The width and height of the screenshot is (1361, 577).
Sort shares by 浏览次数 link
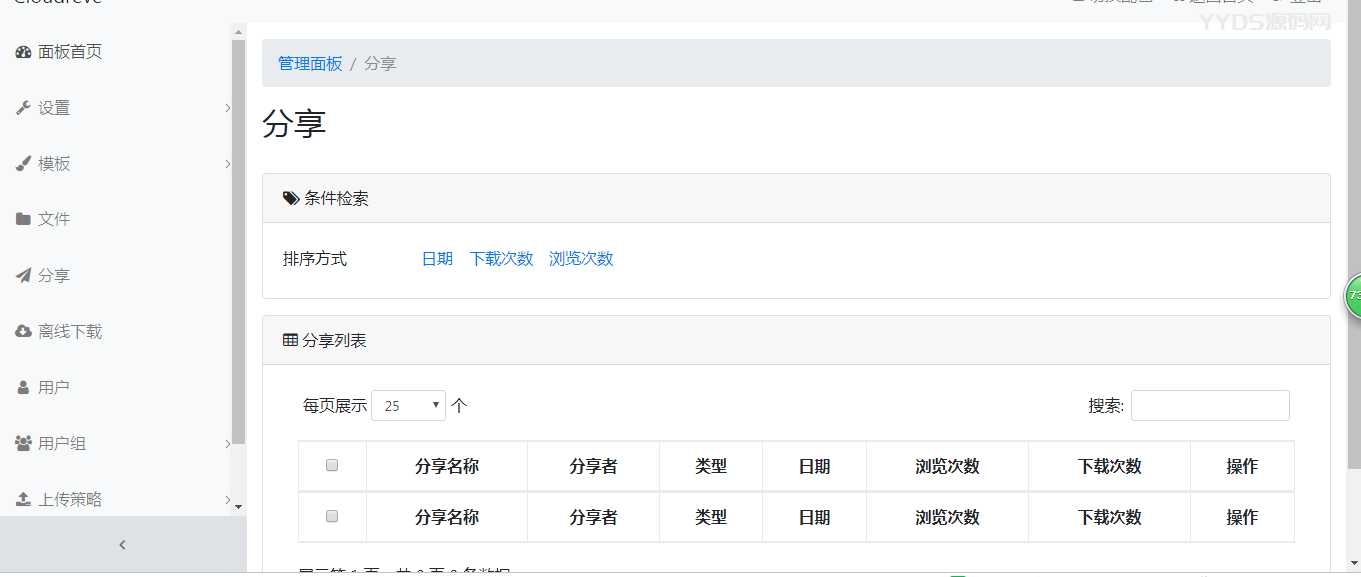pos(581,258)
